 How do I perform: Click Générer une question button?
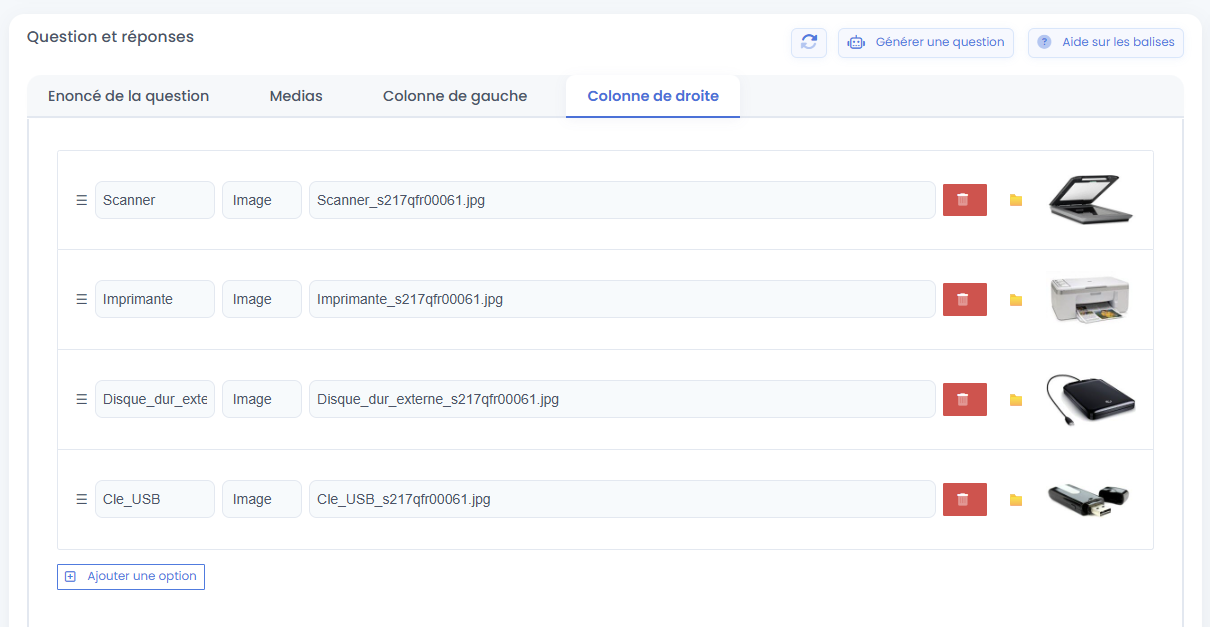click(926, 42)
